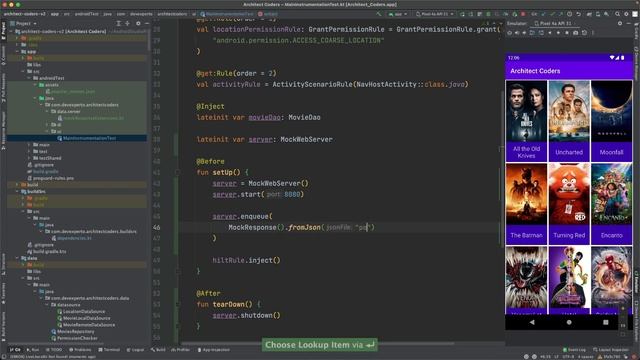The height and width of the screenshot is (360, 640).
Task: Tap the Android home navigation circle
Action: (569, 322)
